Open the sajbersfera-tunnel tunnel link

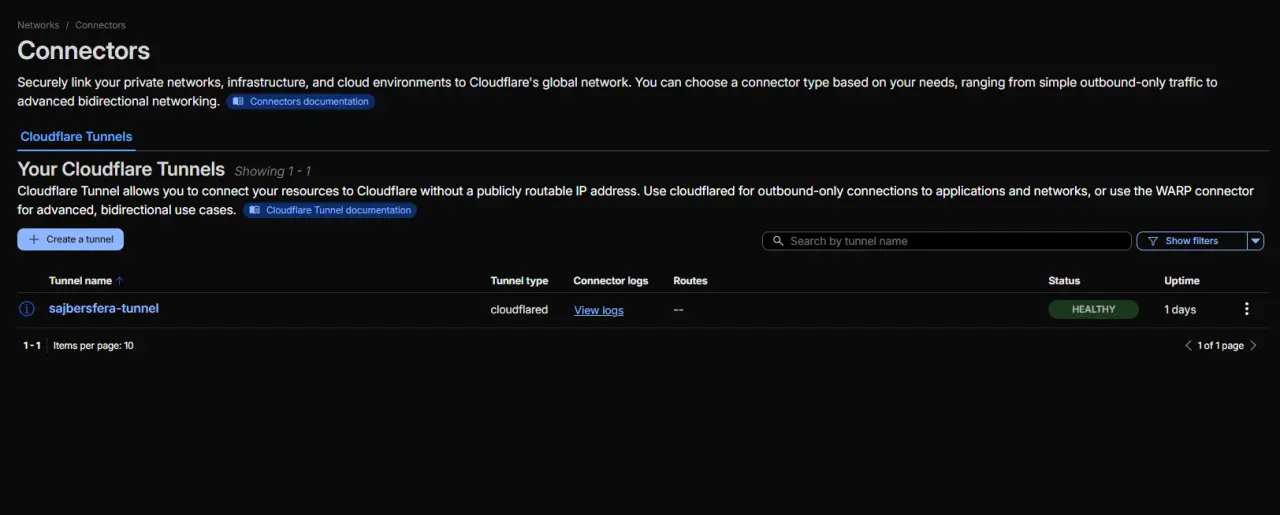pyautogui.click(x=104, y=308)
